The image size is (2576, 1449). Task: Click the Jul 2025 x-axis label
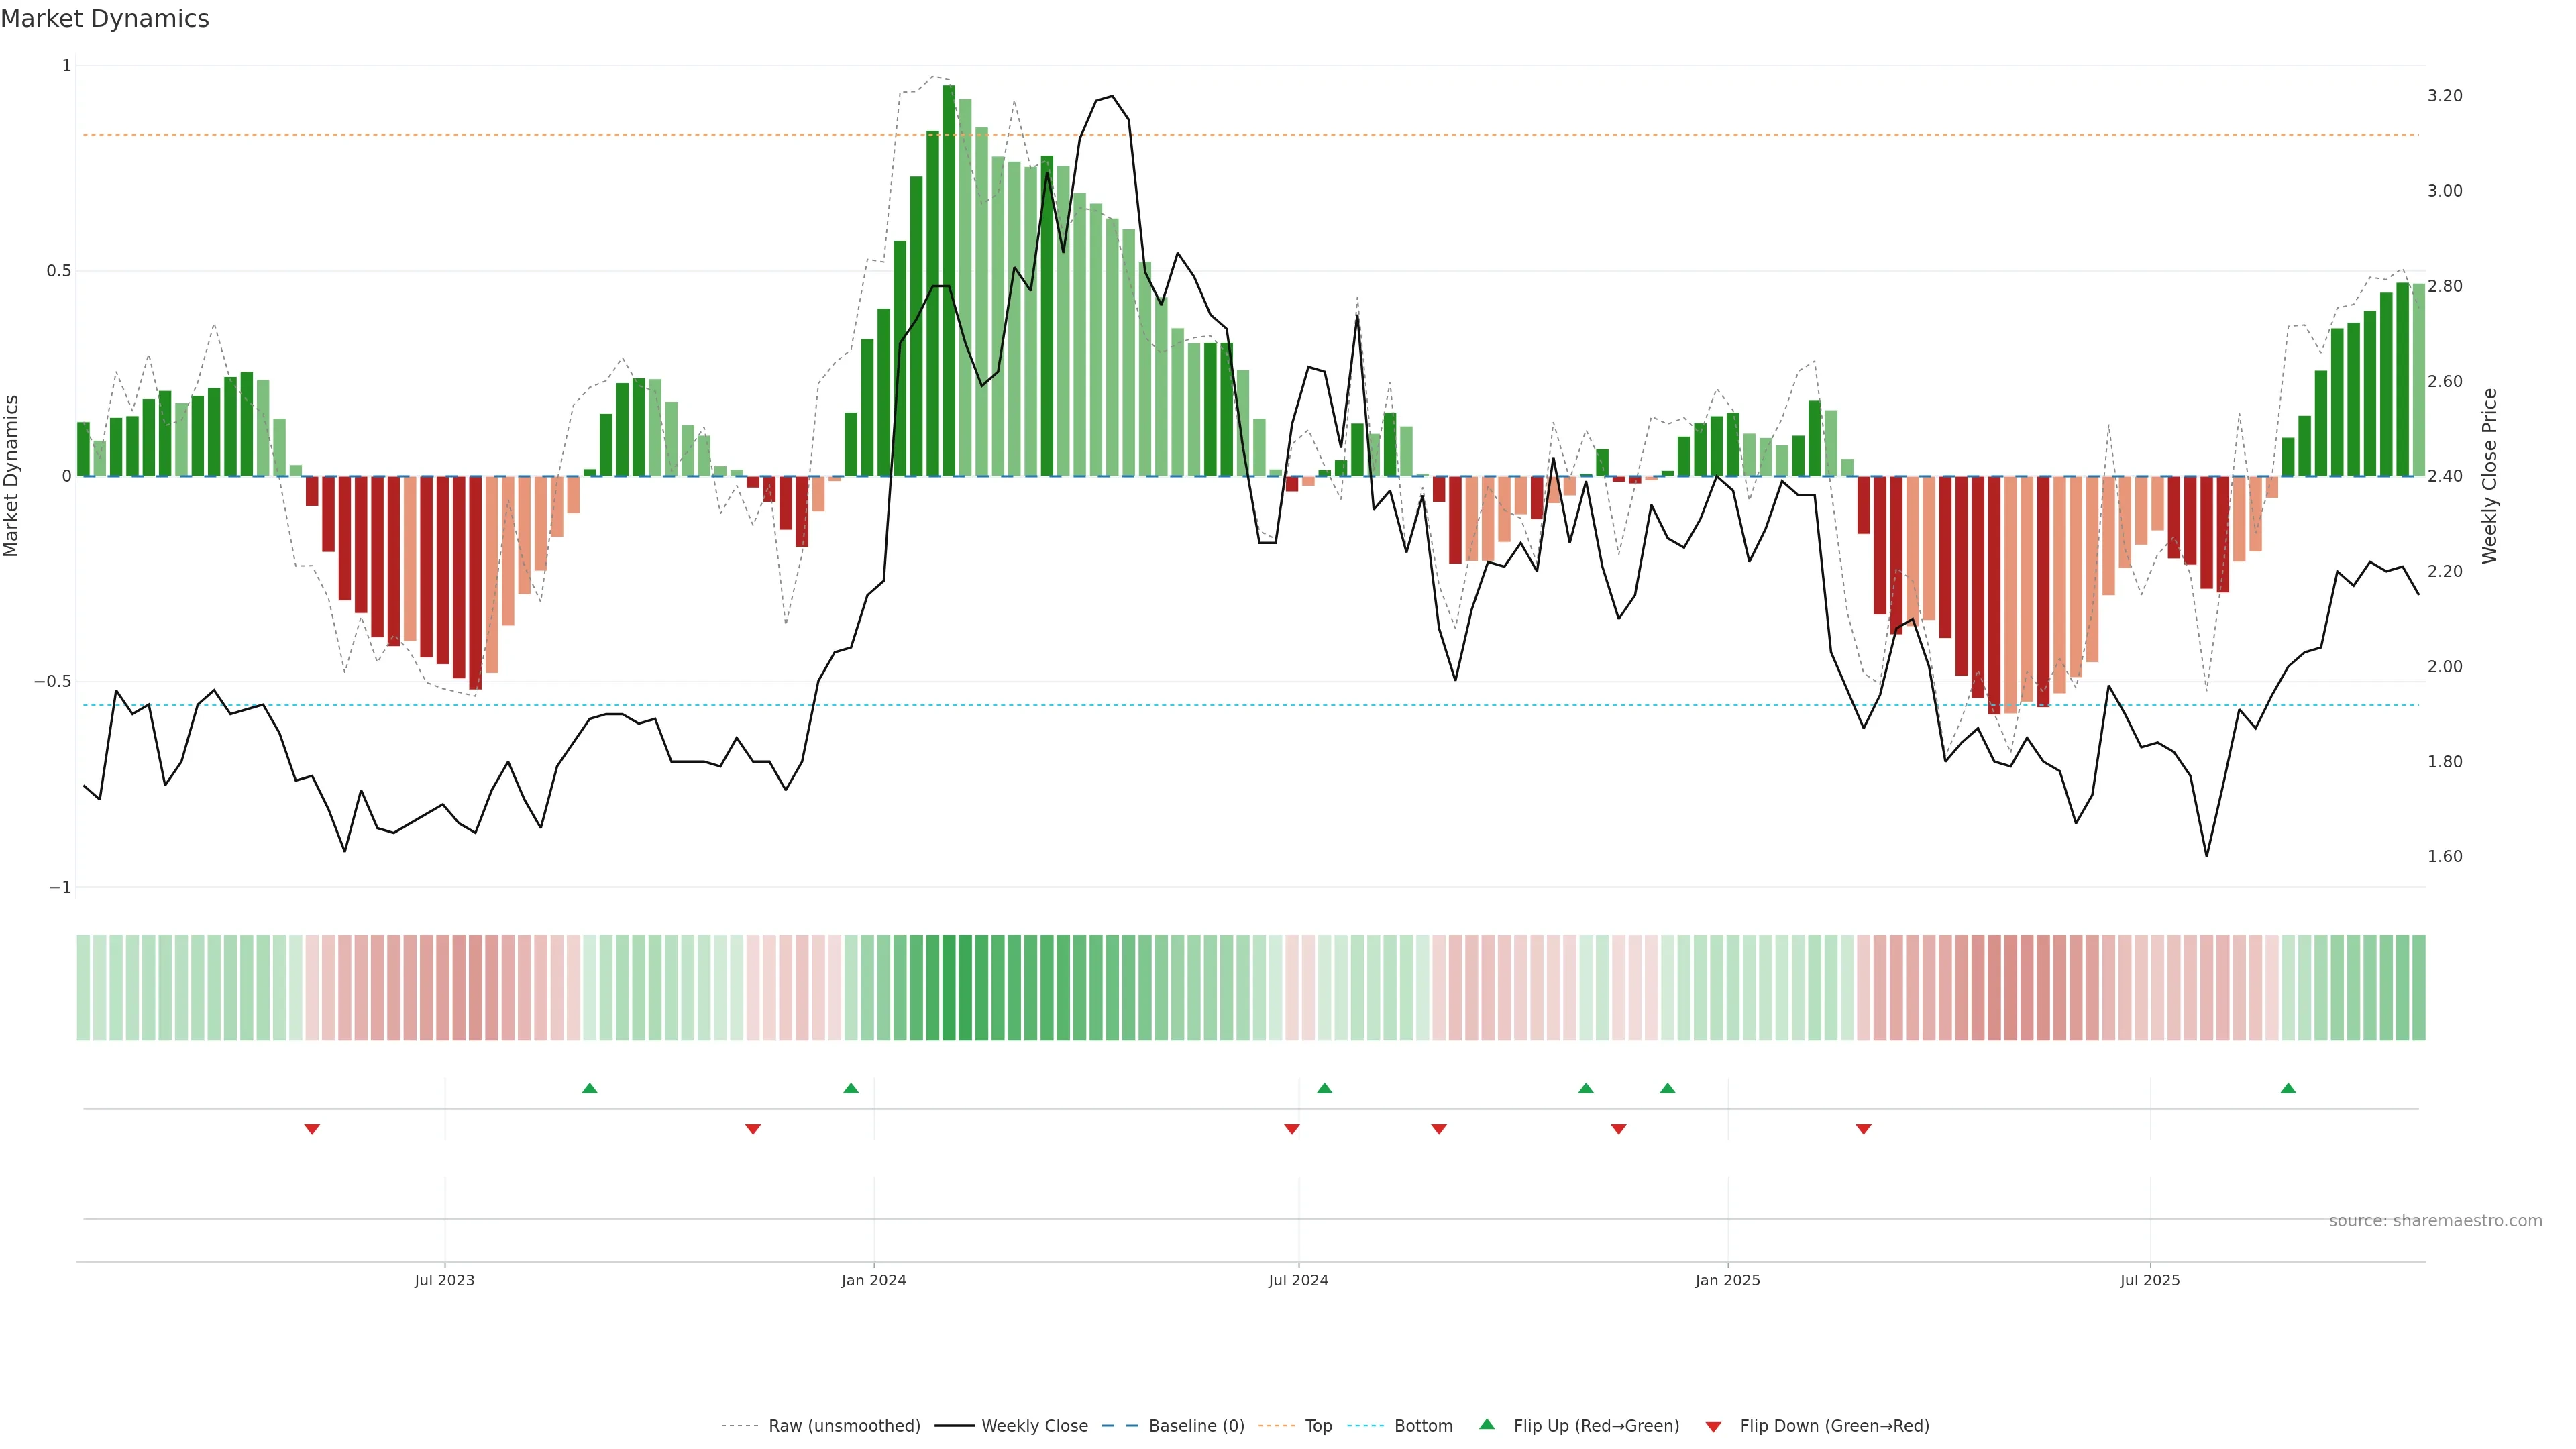tap(2149, 1280)
